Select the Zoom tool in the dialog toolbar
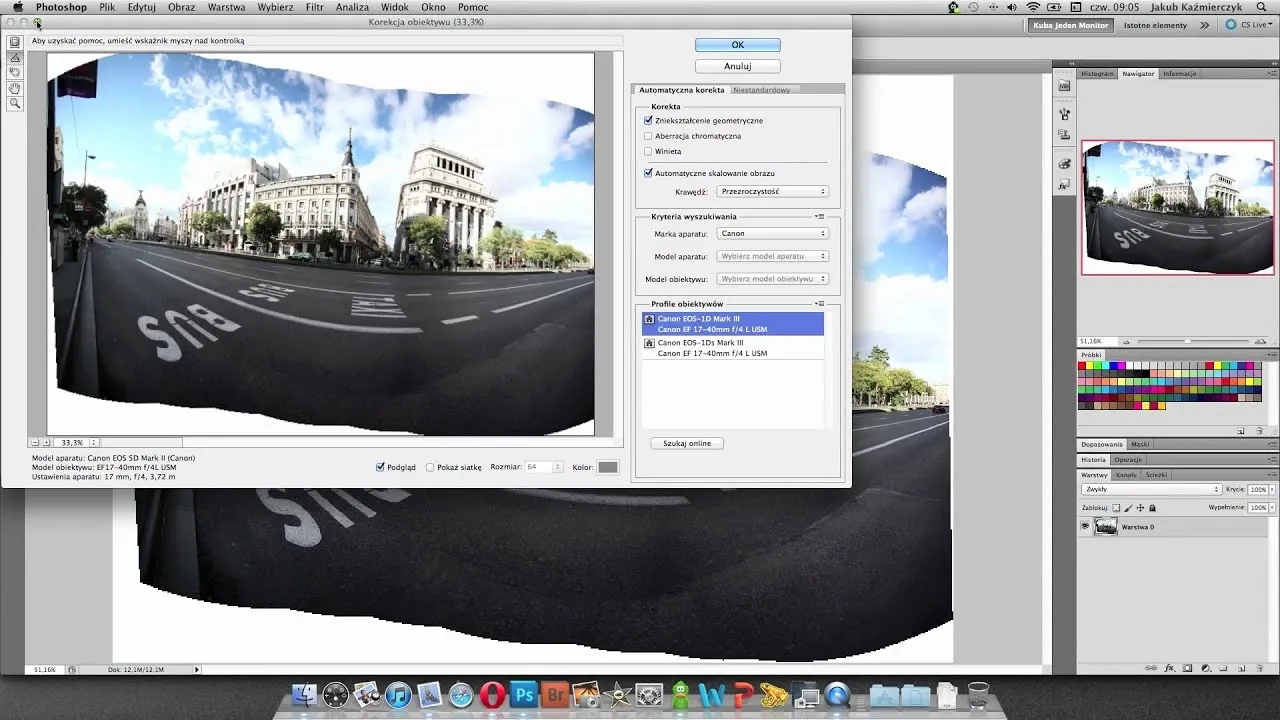 (14, 103)
